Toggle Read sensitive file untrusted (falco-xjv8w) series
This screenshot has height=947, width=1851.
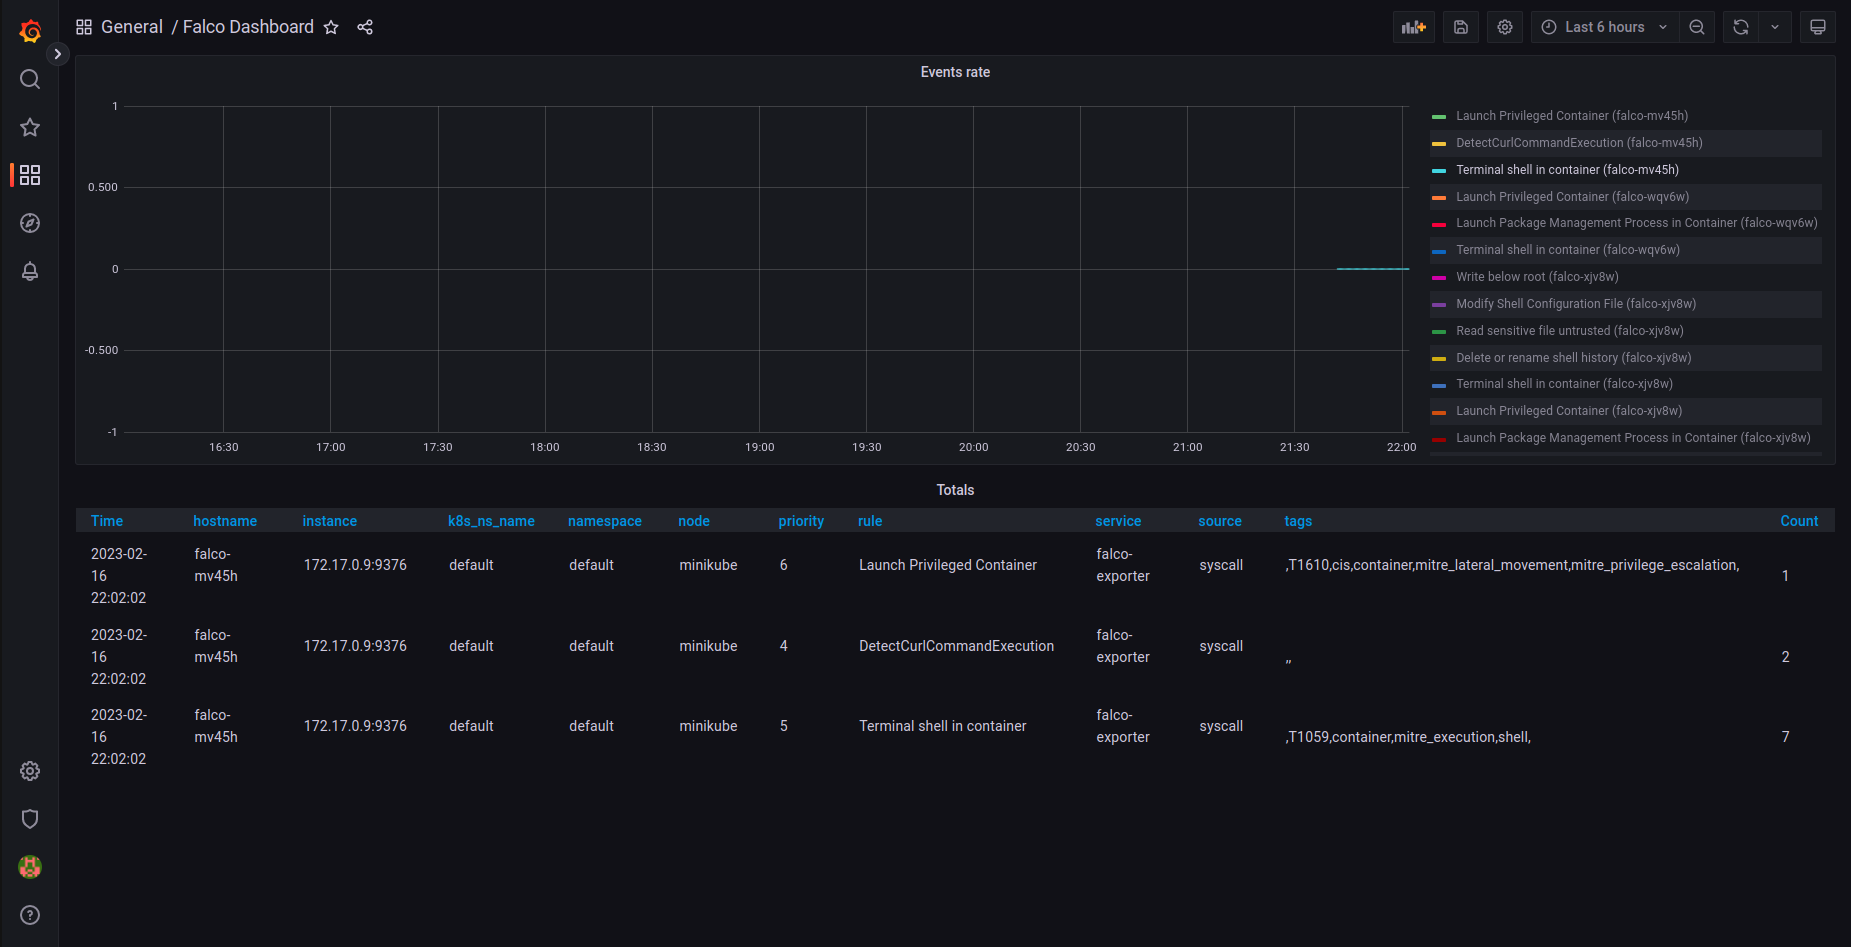coord(1570,331)
